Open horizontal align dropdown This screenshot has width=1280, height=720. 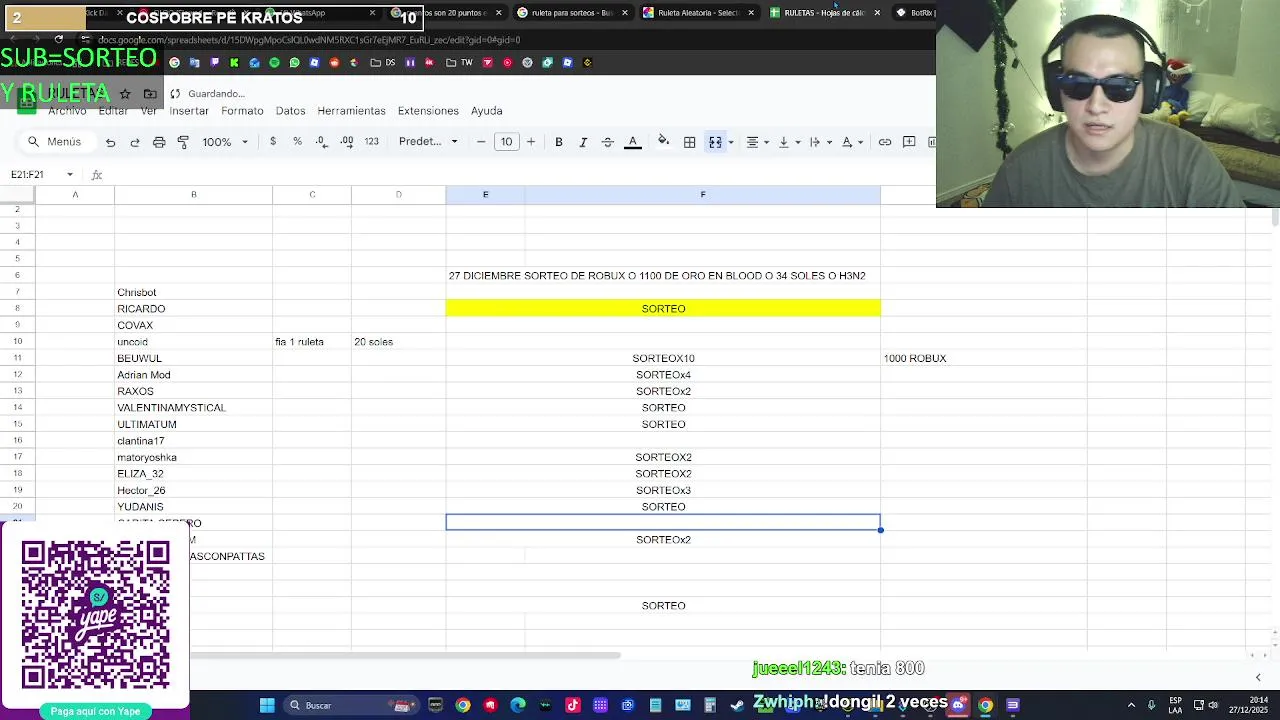(x=757, y=142)
